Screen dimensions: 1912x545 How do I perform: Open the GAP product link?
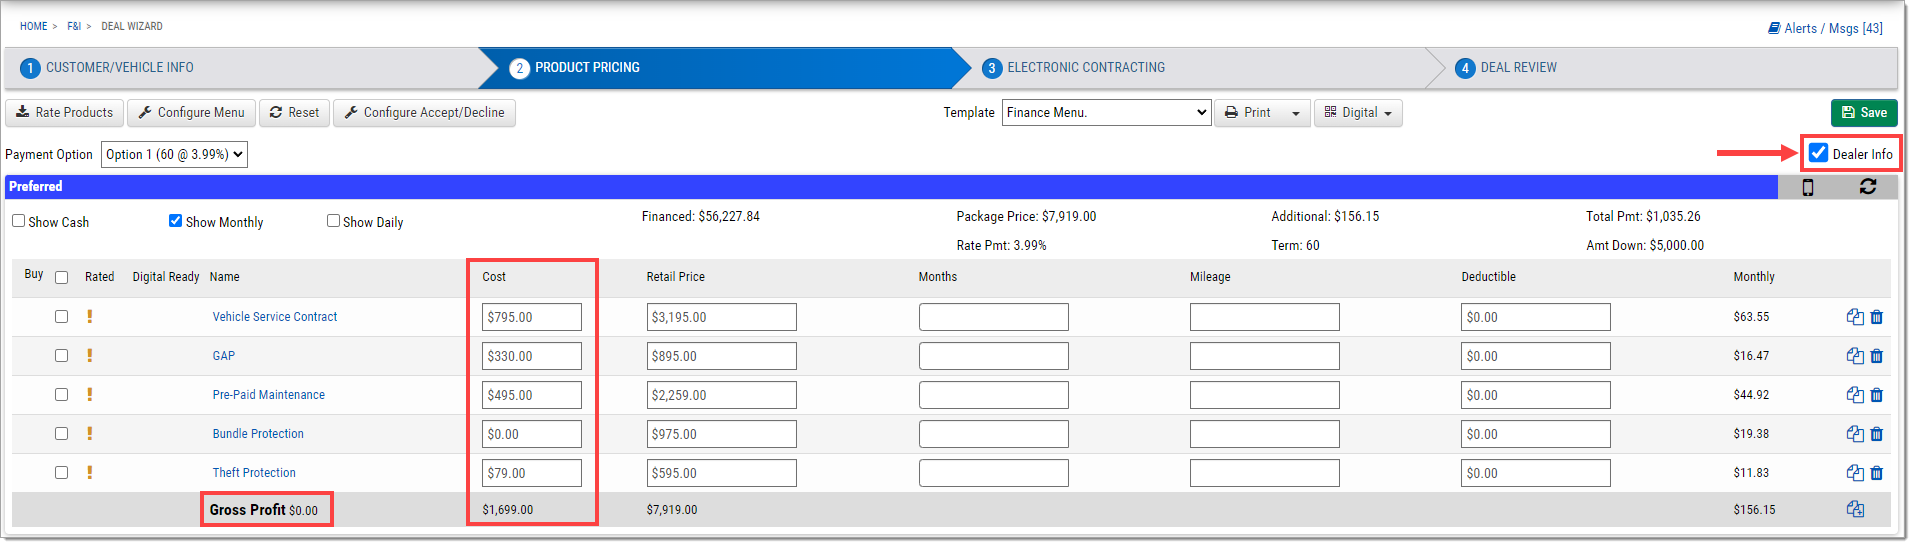click(224, 356)
